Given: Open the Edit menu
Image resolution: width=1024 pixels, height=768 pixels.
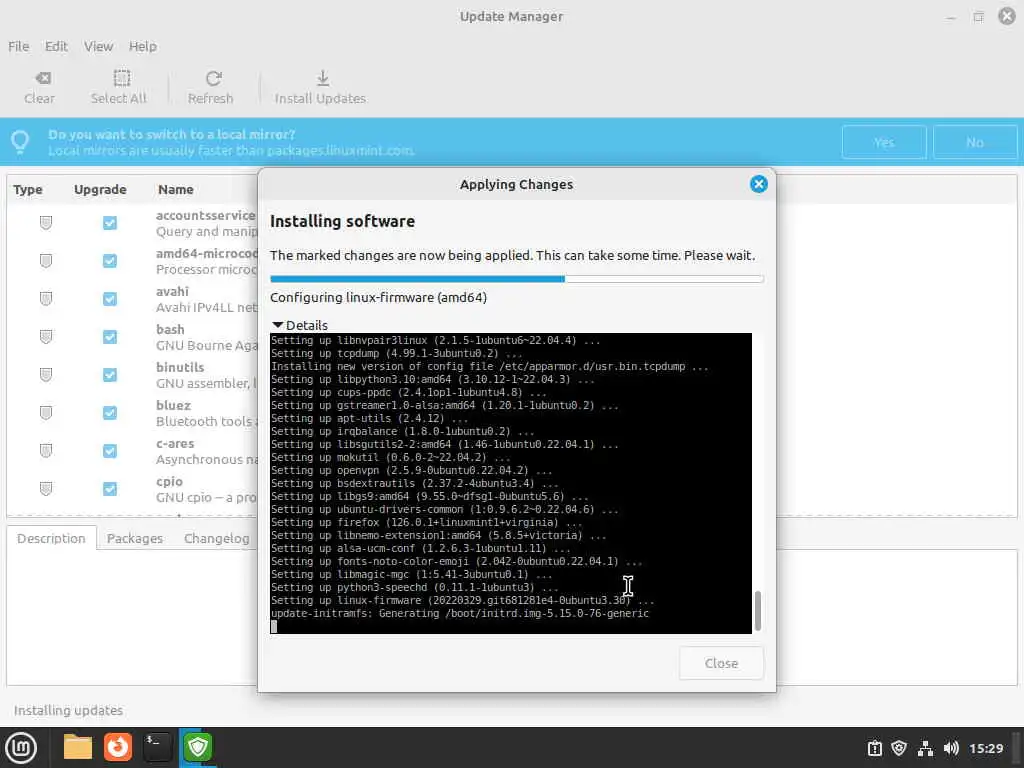Looking at the screenshot, I should (x=56, y=46).
